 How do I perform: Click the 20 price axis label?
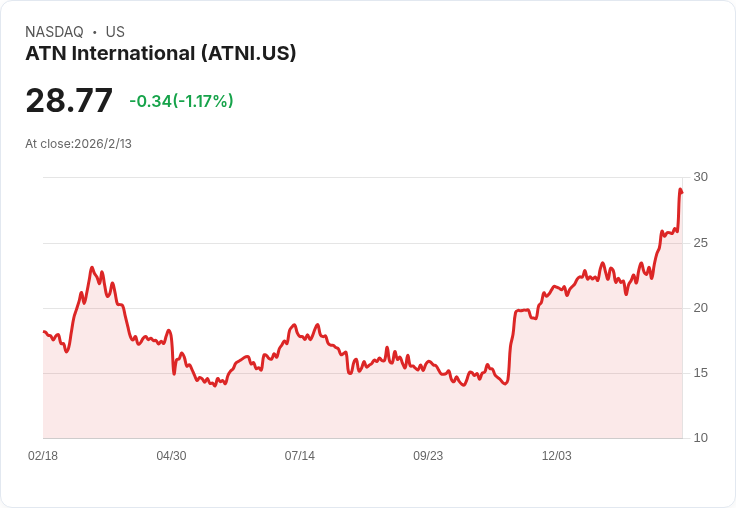click(x=700, y=308)
